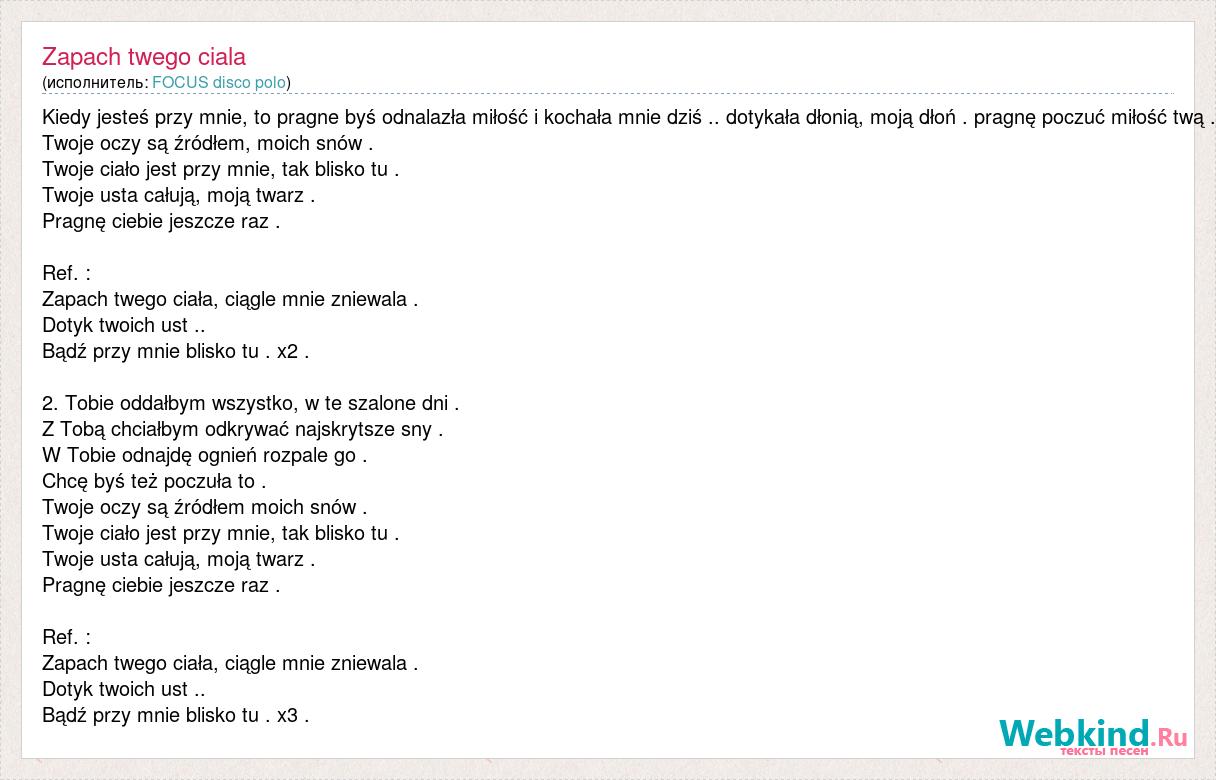
Task: Click the second Ref. : label
Action: pos(66,637)
